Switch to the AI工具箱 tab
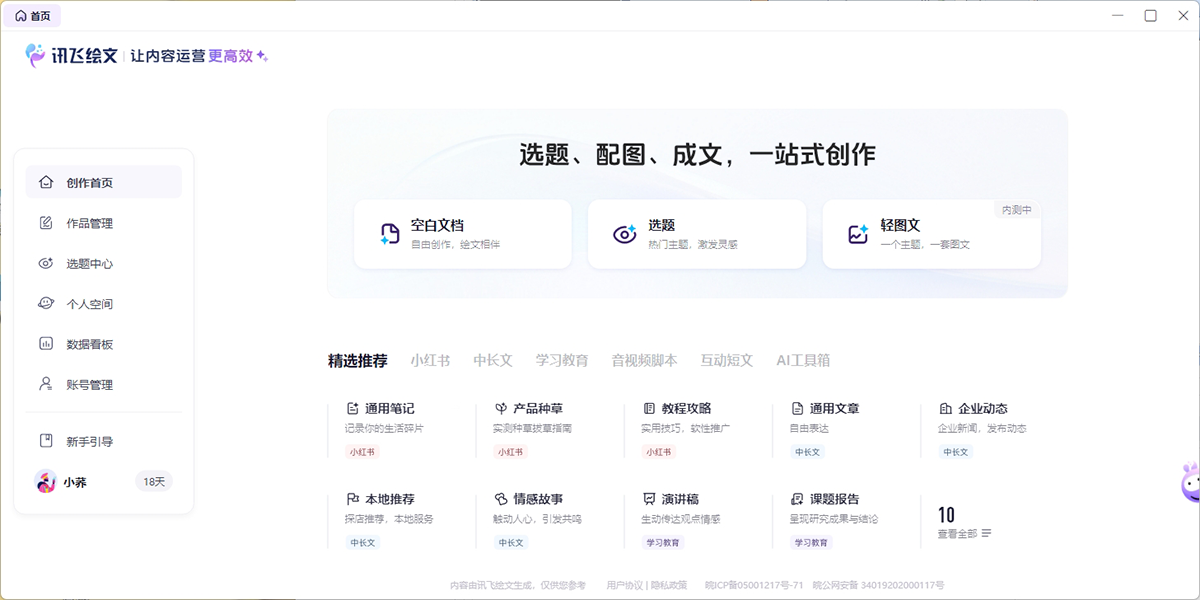This screenshot has height=600, width=1200. [x=803, y=360]
